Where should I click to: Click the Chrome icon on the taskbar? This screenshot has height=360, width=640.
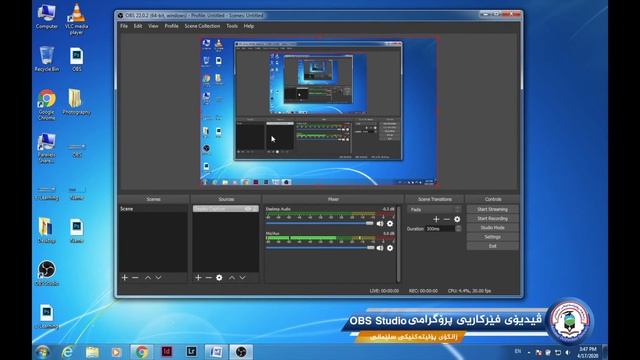[142, 351]
